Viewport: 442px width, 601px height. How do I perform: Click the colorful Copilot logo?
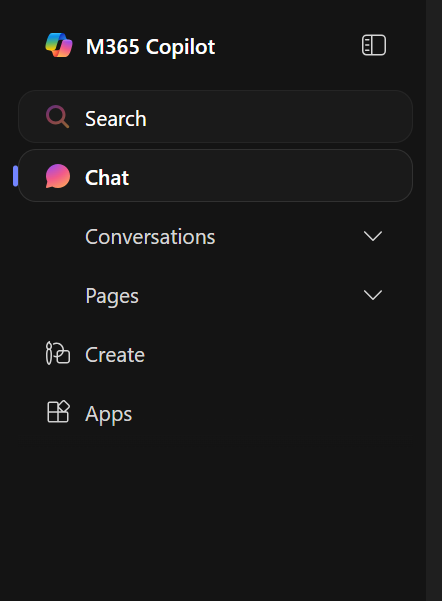59,45
